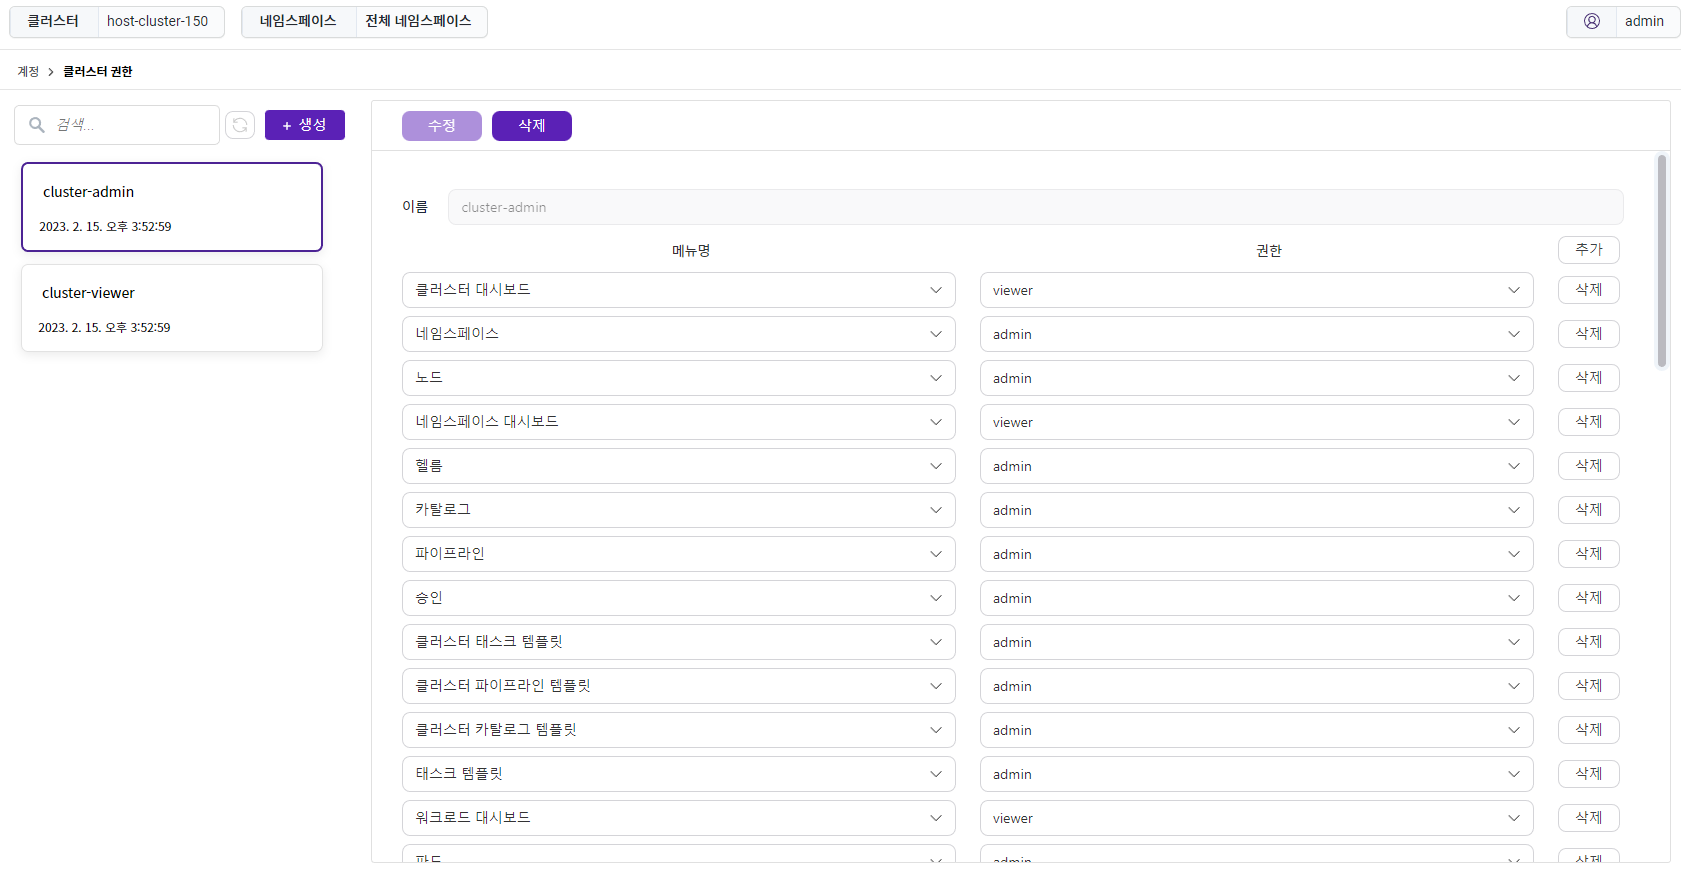
Task: Click the purple 삭제 button at top
Action: 532,126
